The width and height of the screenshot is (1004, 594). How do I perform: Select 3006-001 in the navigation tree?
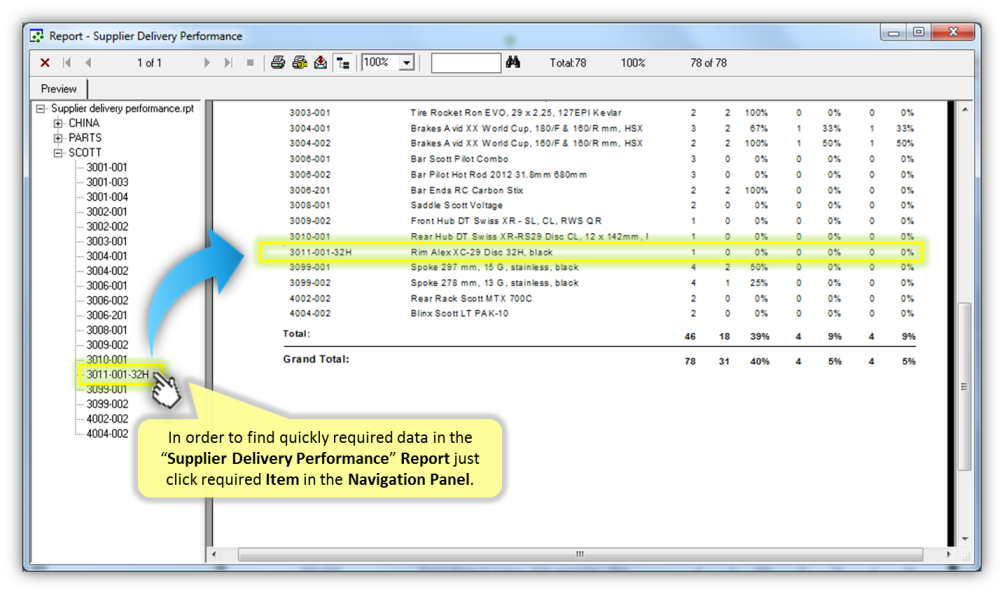107,285
